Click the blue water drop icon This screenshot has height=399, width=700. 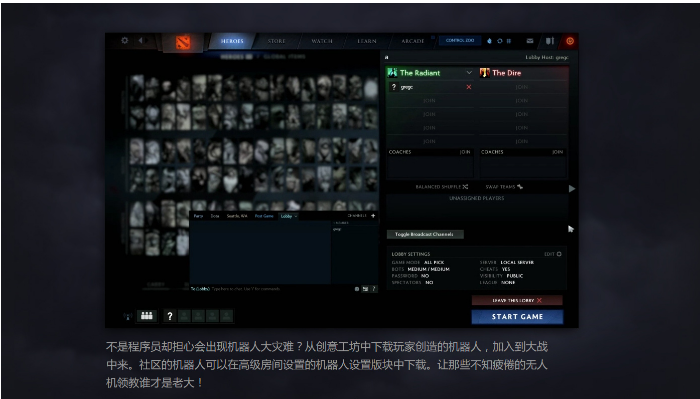[x=490, y=41]
